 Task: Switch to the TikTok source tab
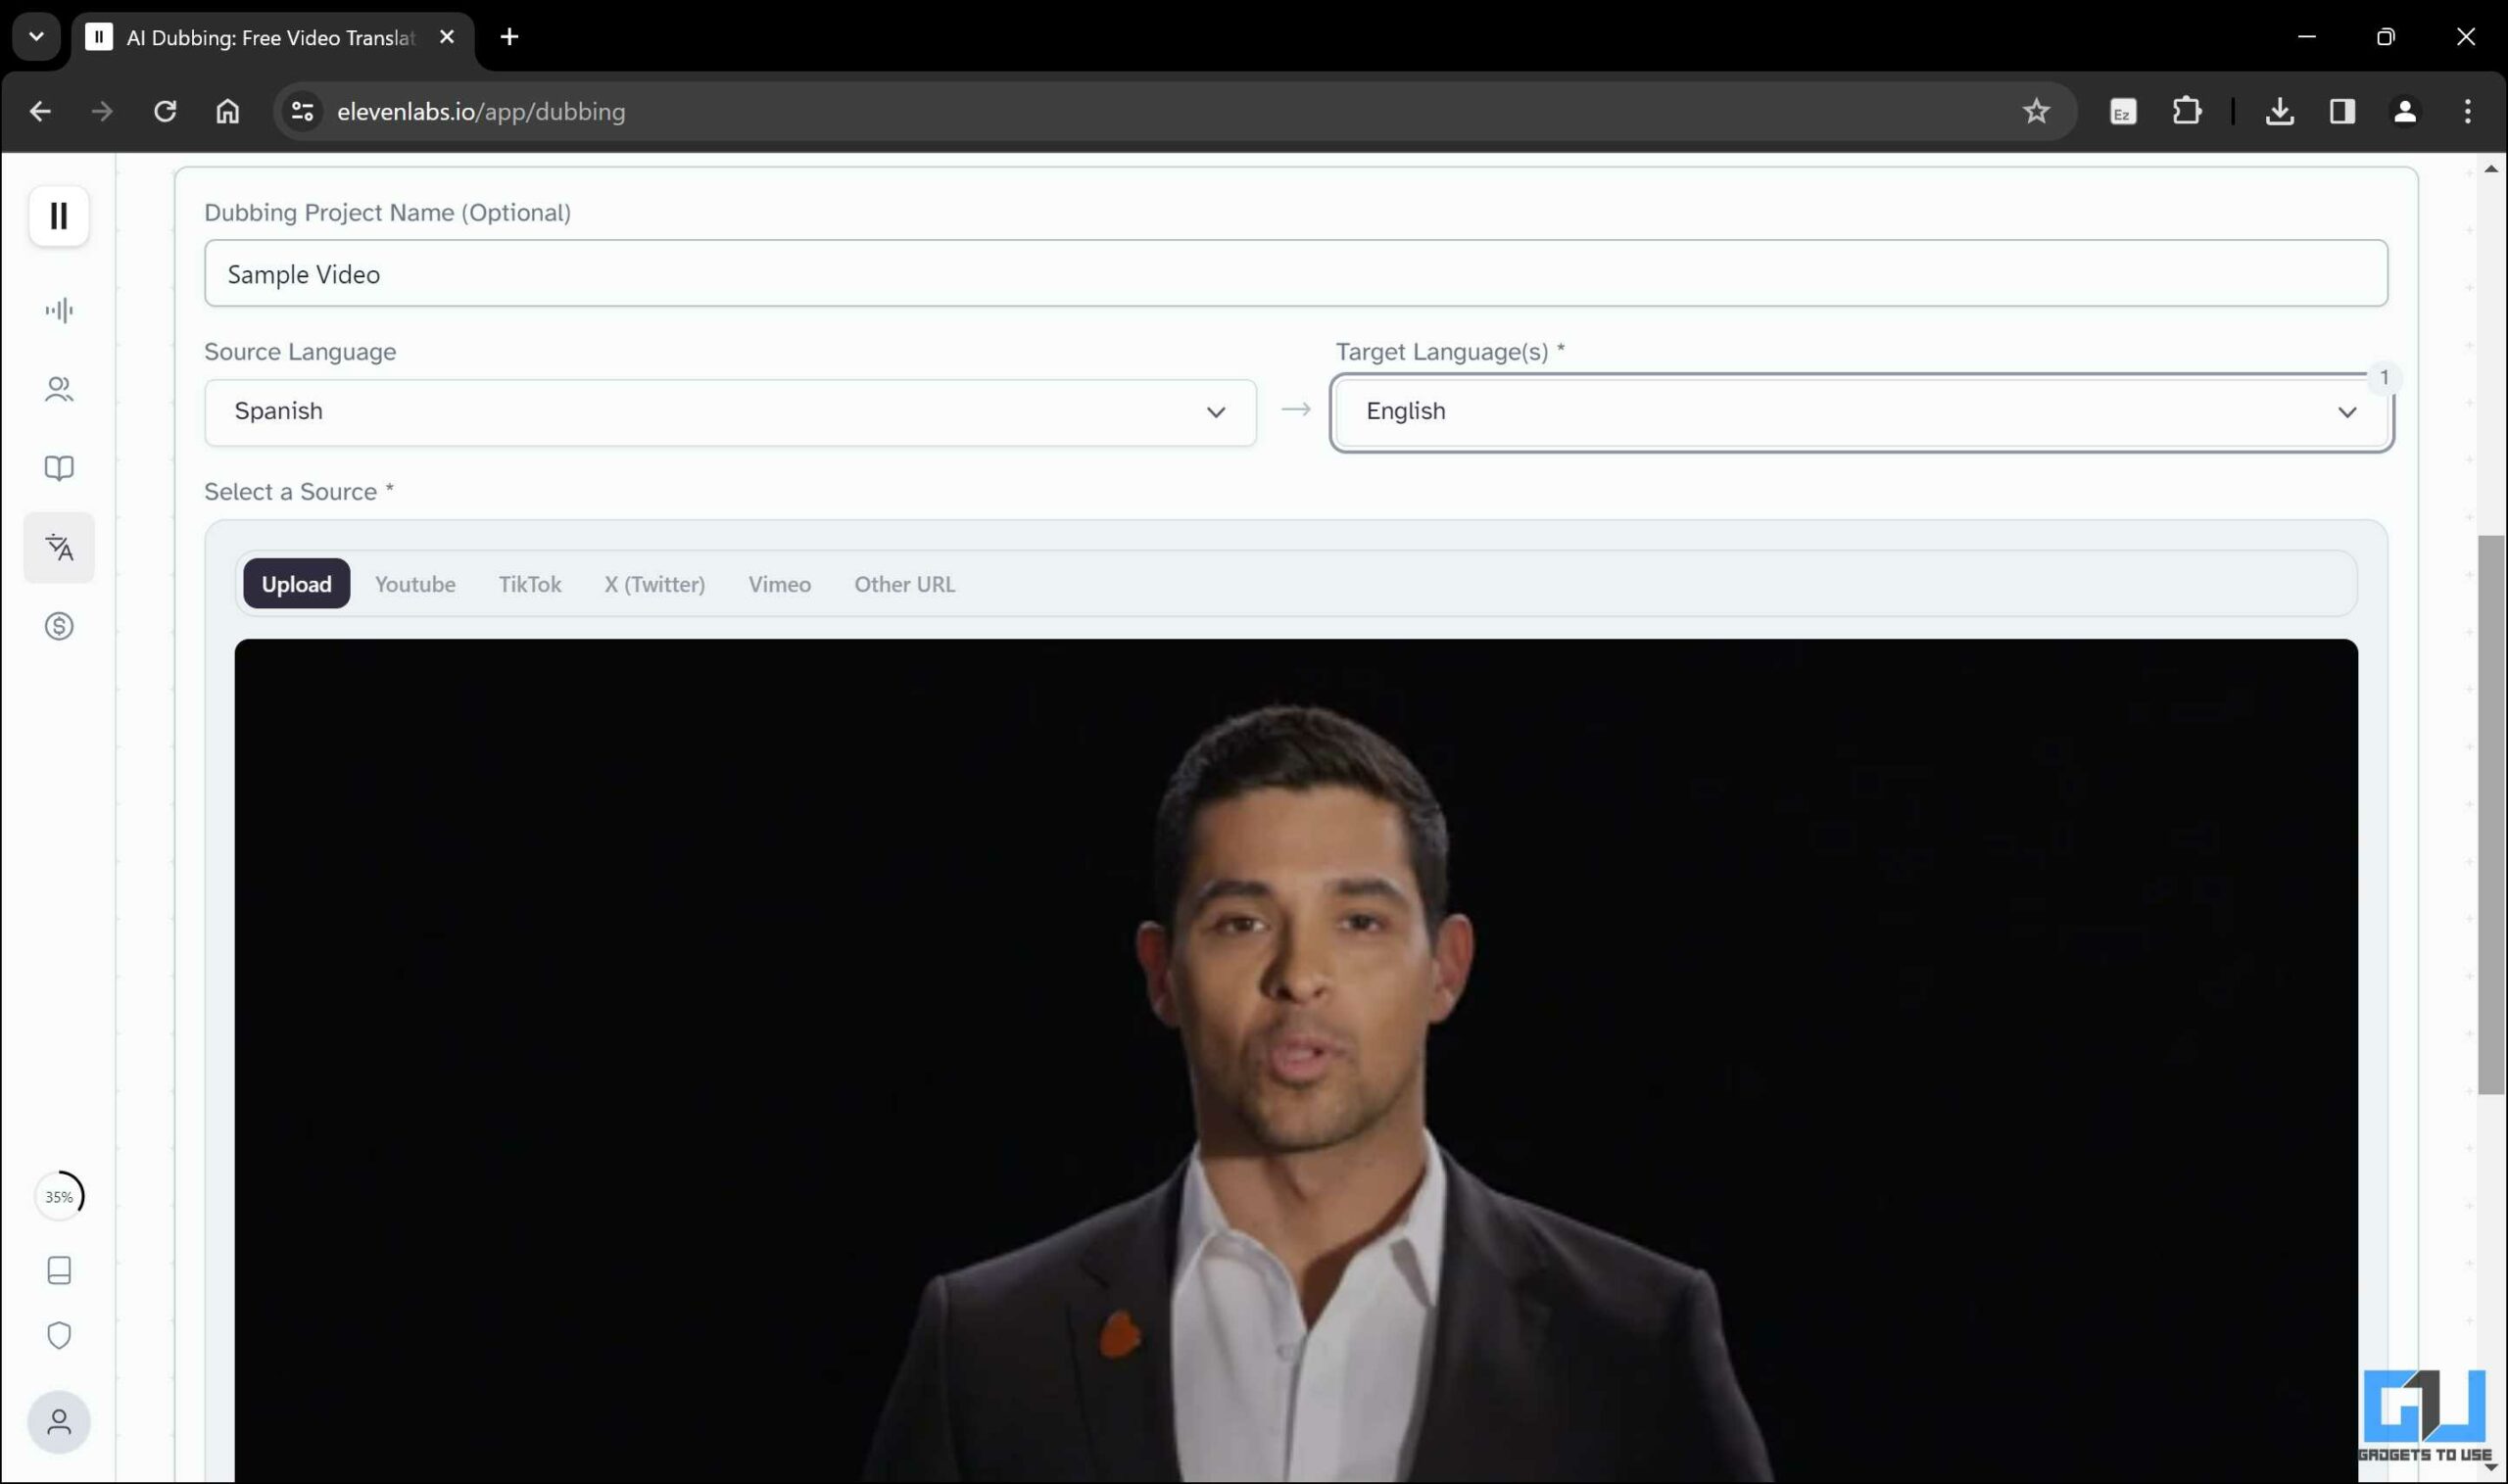tap(529, 584)
